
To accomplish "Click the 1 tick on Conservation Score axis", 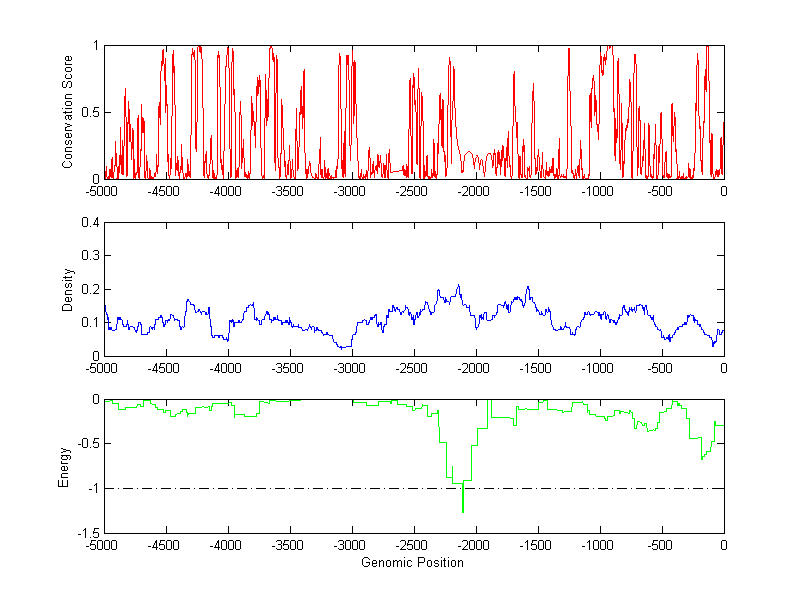I will tap(95, 46).
